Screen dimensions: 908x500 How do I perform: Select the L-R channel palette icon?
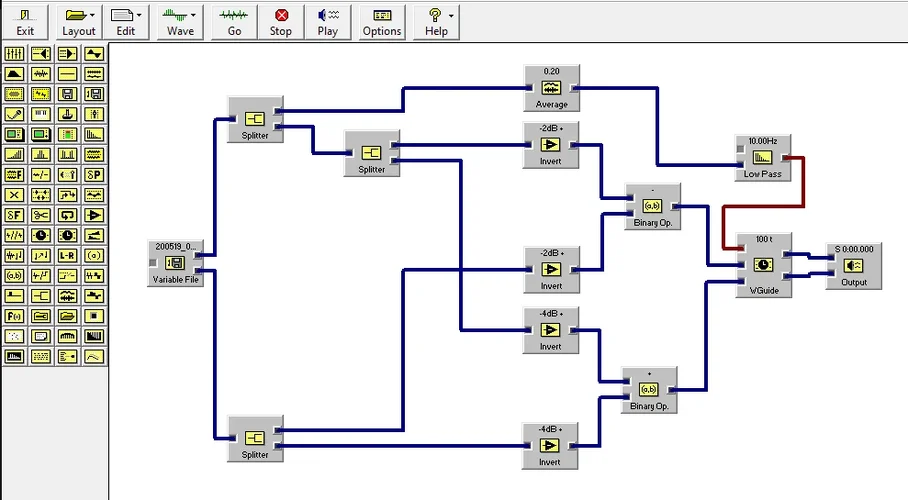[x=67, y=256]
